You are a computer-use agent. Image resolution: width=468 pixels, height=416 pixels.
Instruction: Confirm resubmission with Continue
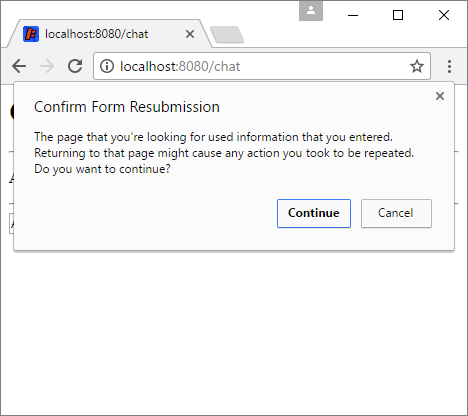(314, 213)
